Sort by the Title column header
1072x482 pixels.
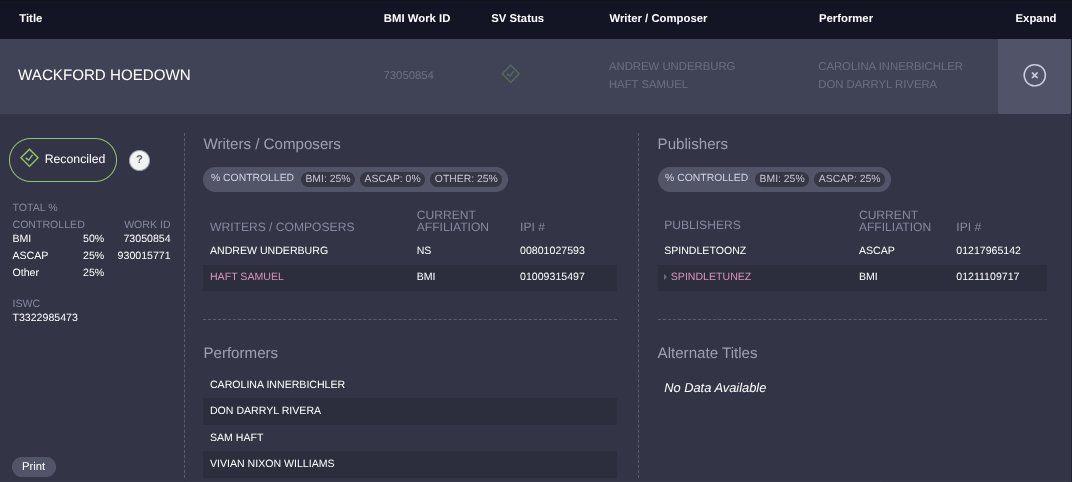(31, 18)
